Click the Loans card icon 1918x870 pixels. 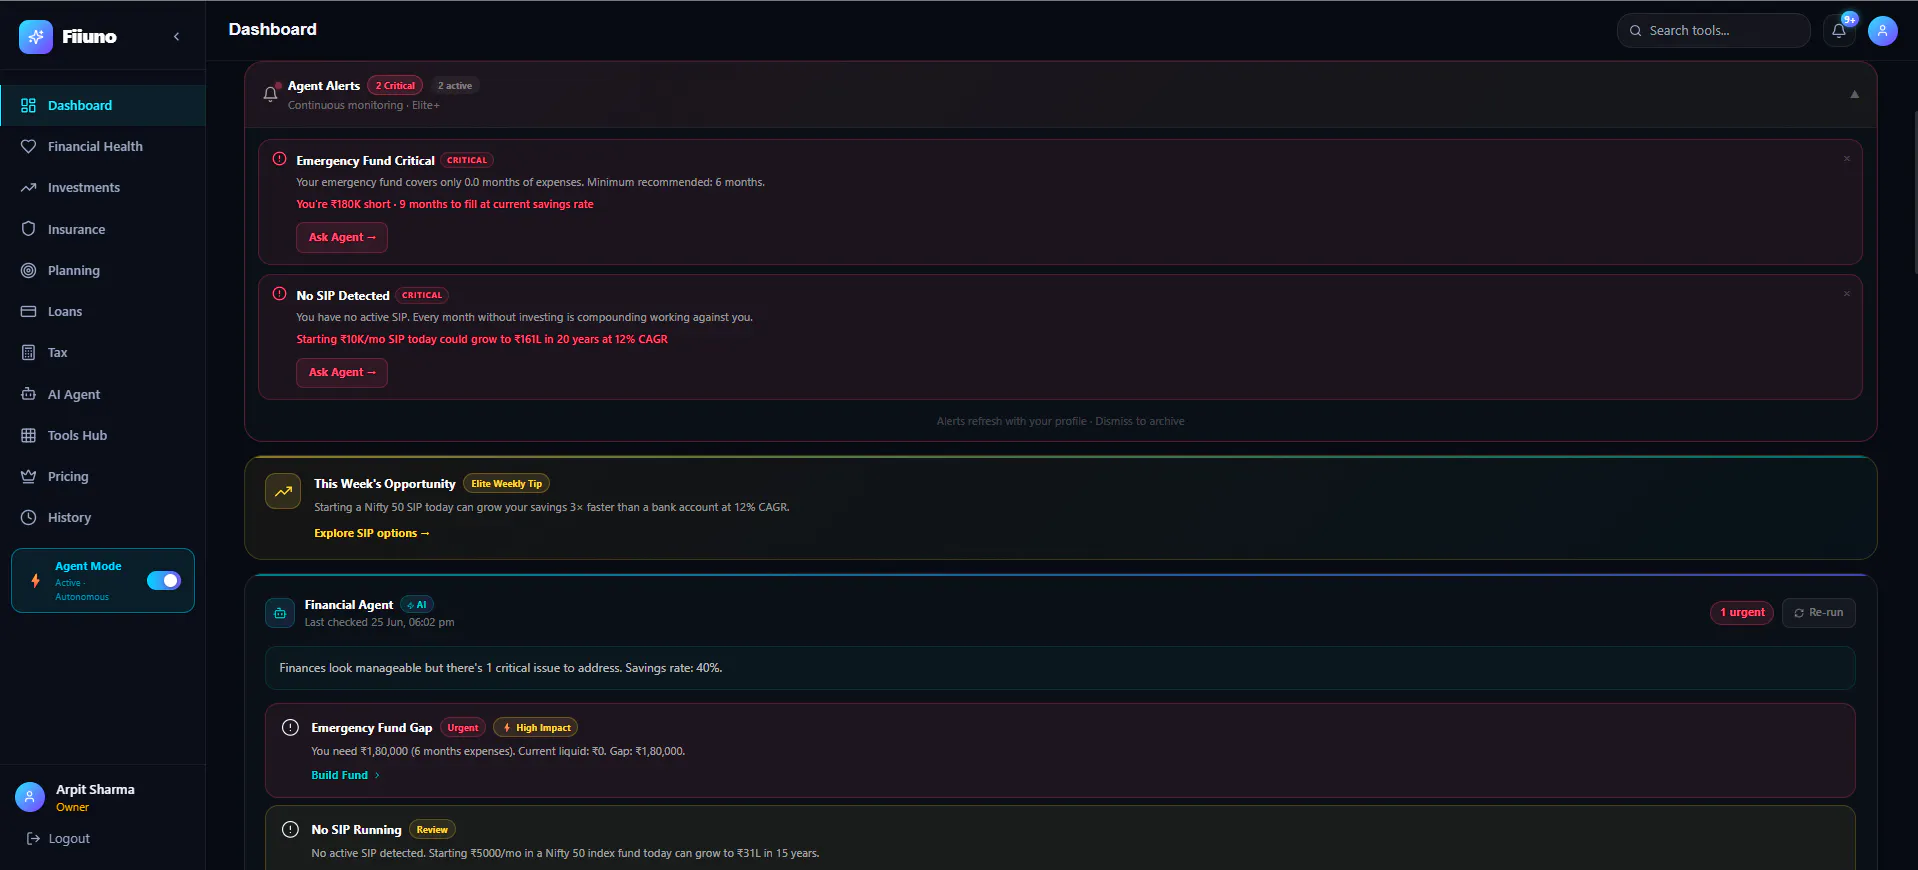(28, 311)
